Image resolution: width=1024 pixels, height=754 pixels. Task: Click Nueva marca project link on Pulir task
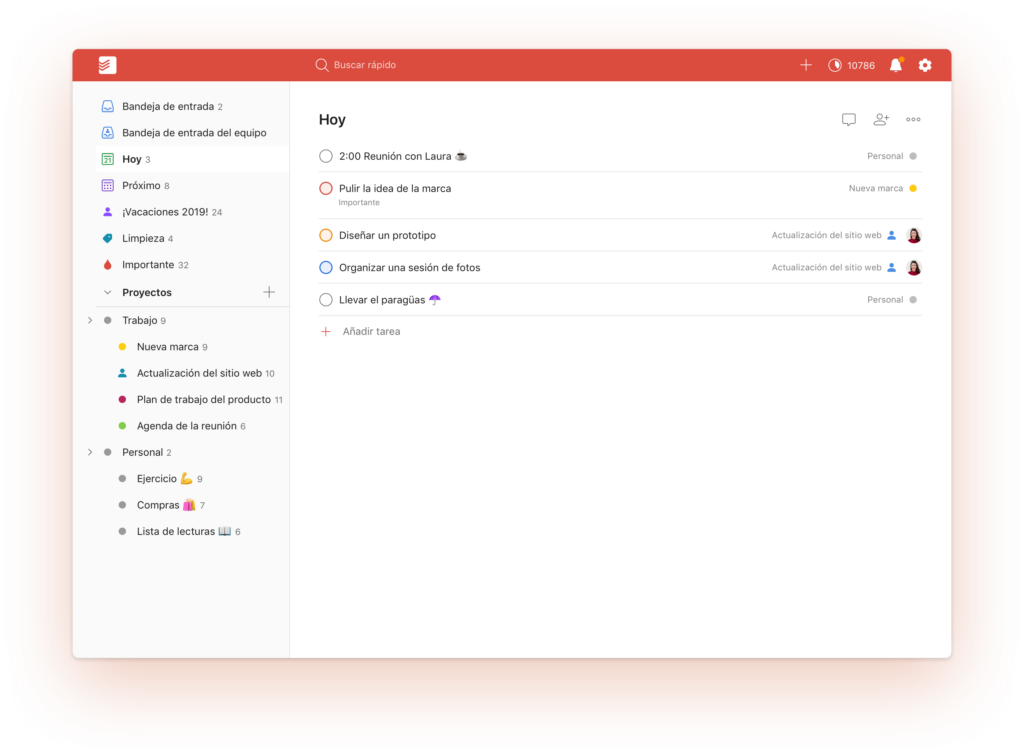(x=876, y=188)
